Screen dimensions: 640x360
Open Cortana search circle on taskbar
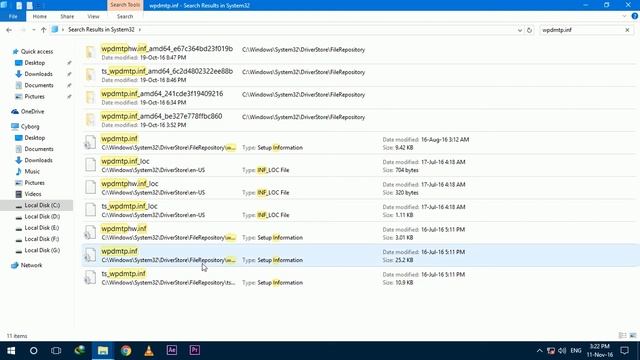point(33,351)
